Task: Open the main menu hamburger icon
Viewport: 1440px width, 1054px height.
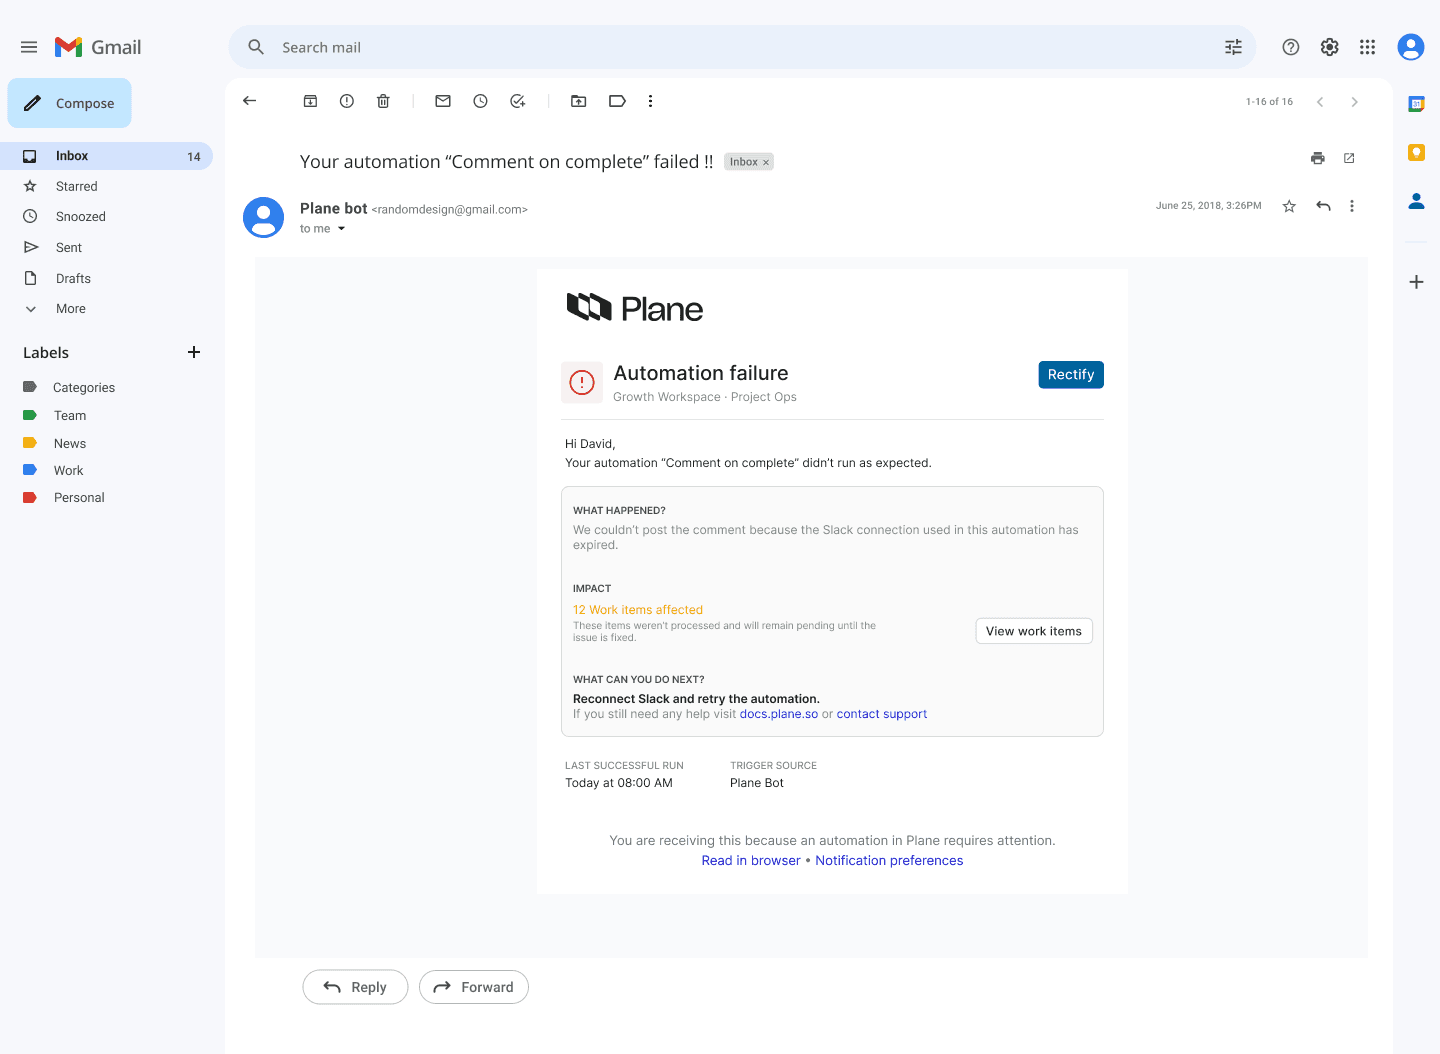Action: pos(29,47)
